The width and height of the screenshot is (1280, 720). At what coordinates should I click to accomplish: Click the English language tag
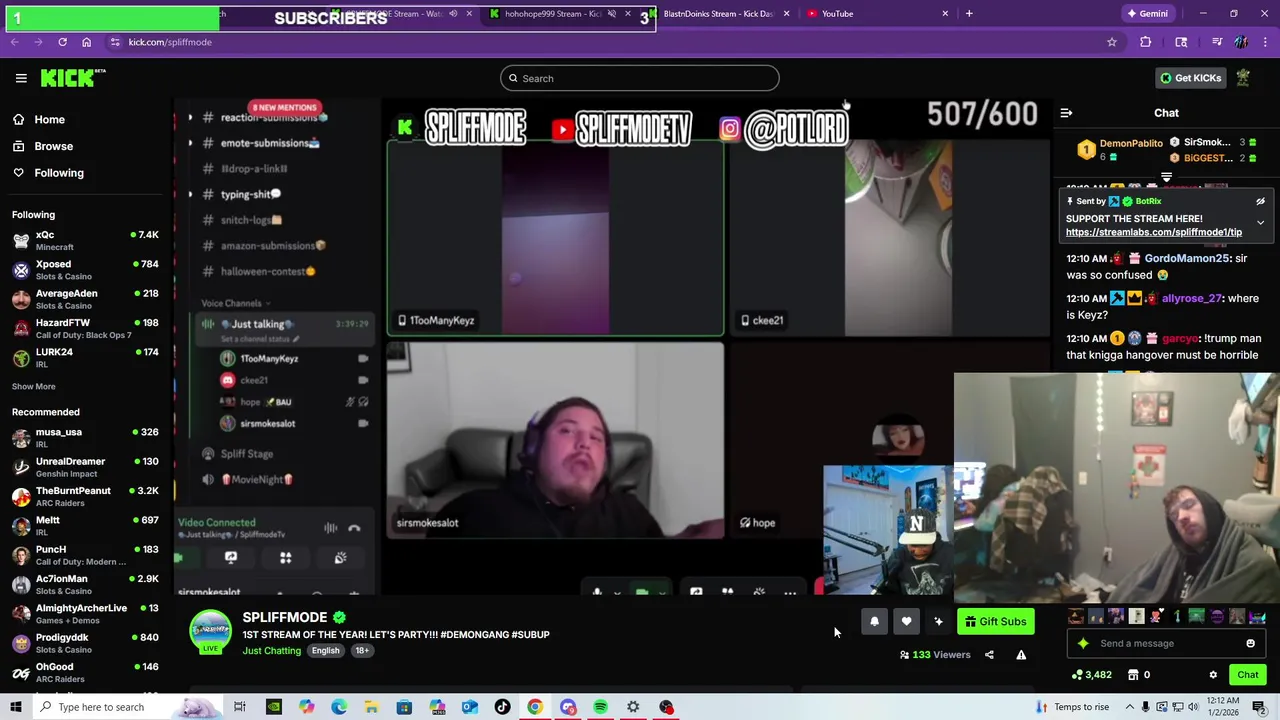(325, 651)
